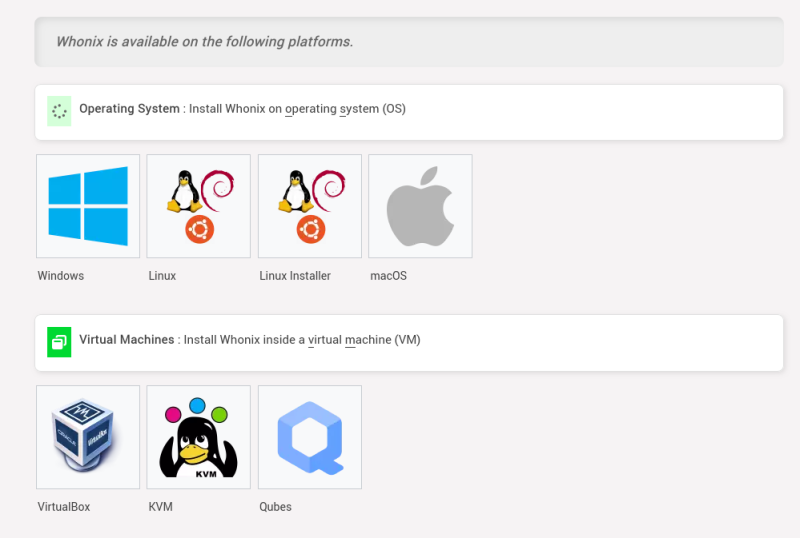800x538 pixels.
Task: Click the Windows logo tile
Action: (88, 206)
